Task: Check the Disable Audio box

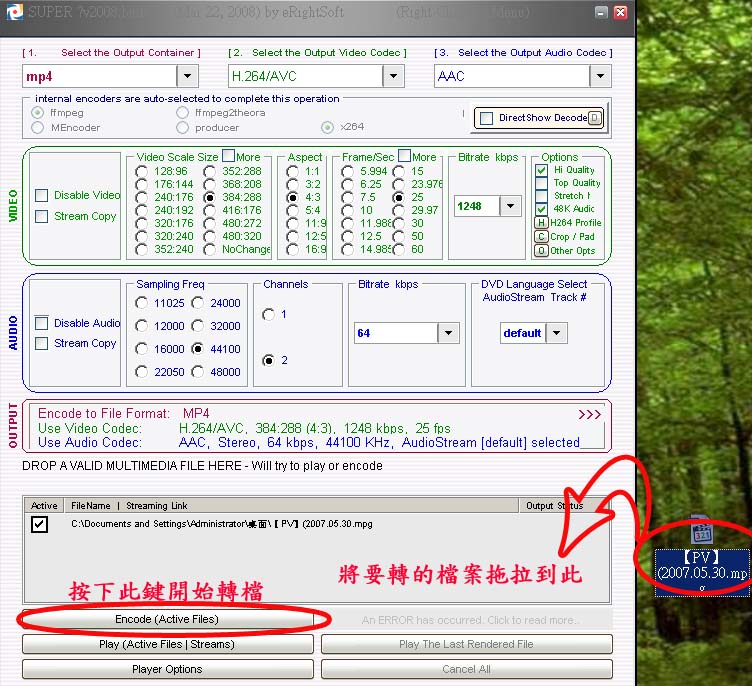Action: coord(42,323)
